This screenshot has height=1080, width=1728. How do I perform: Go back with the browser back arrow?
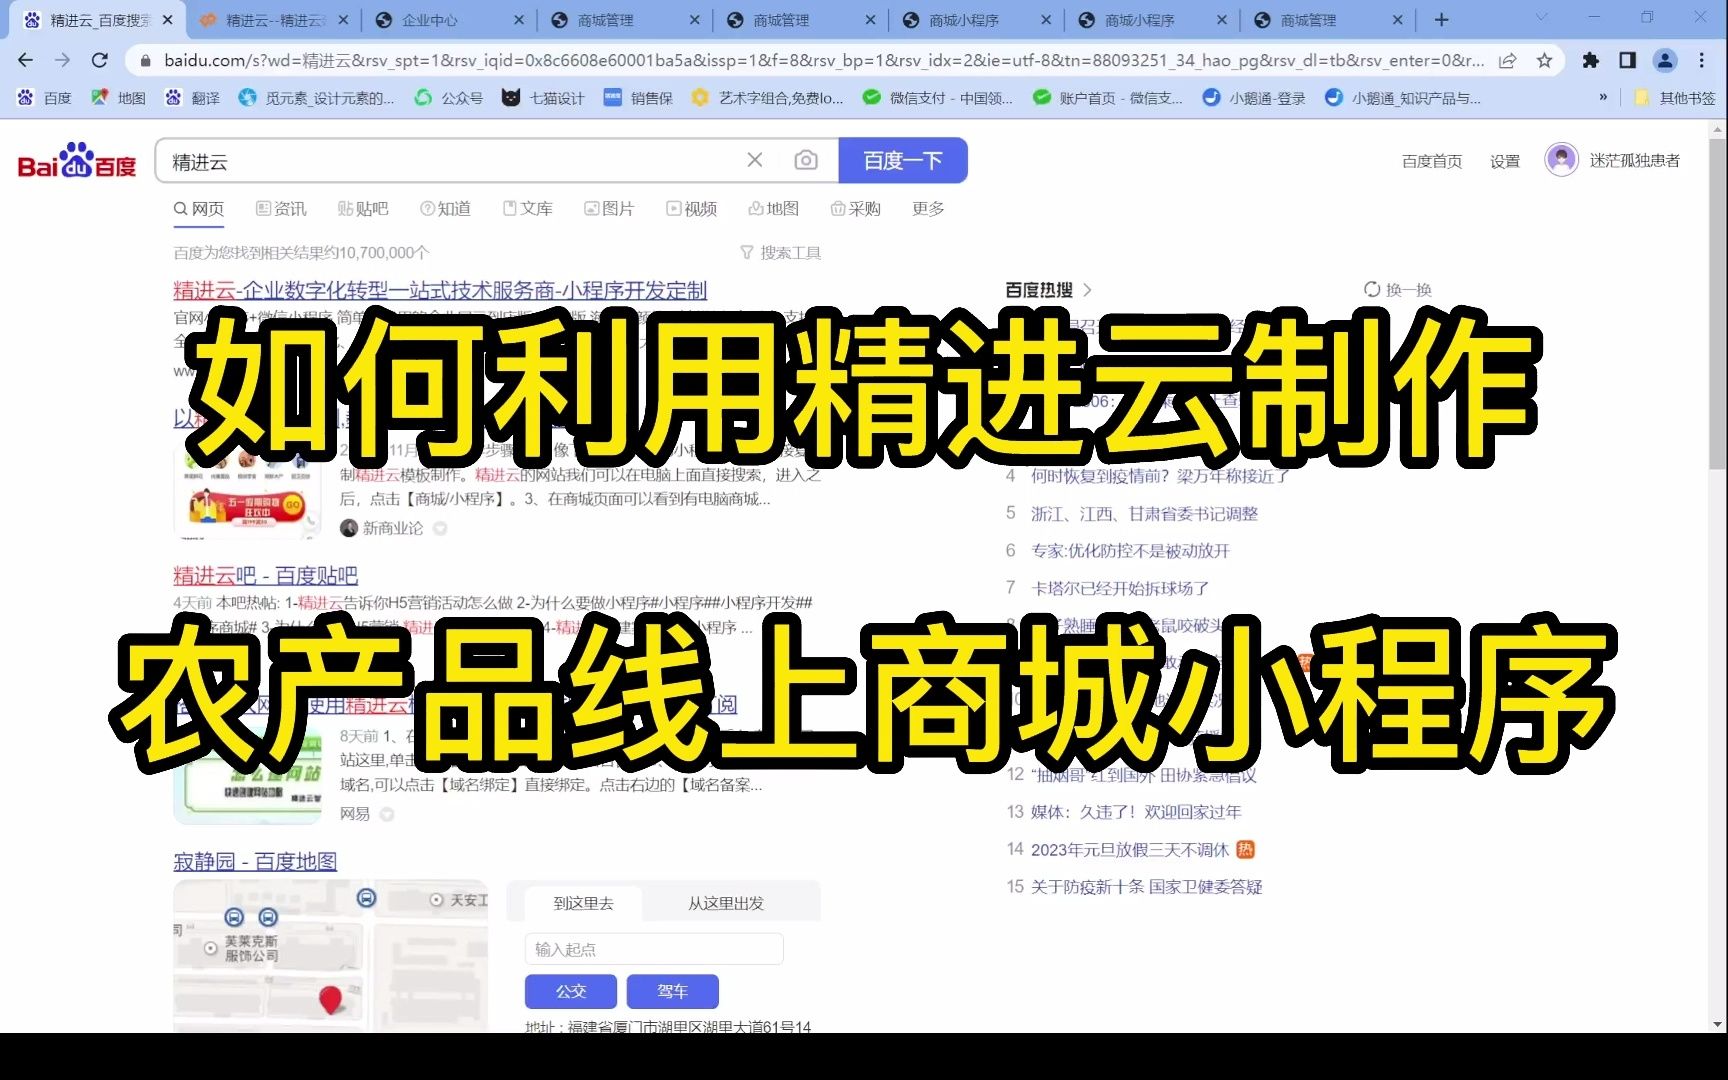[26, 60]
